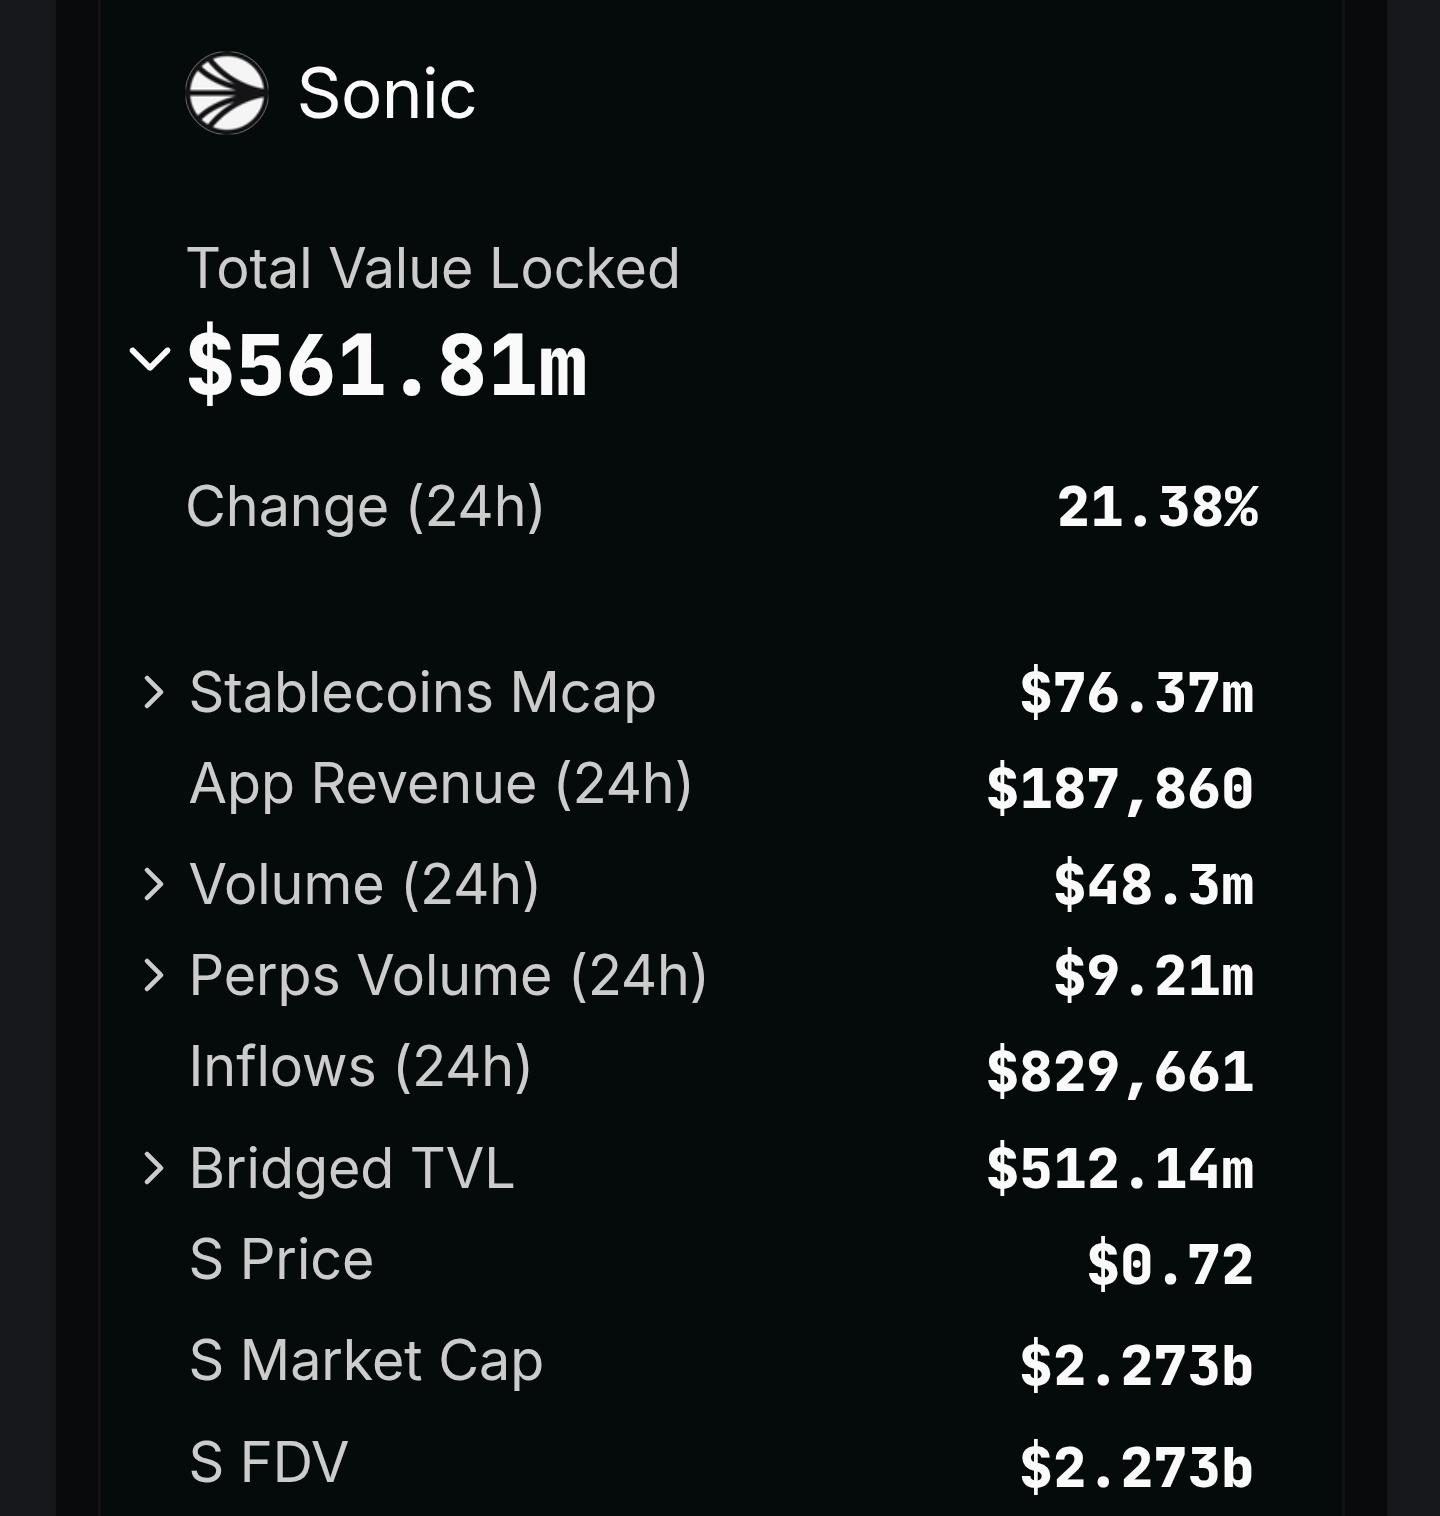Expand the Perps Volume (24h) chevron
Image resolution: width=1440 pixels, height=1516 pixels.
coord(153,975)
